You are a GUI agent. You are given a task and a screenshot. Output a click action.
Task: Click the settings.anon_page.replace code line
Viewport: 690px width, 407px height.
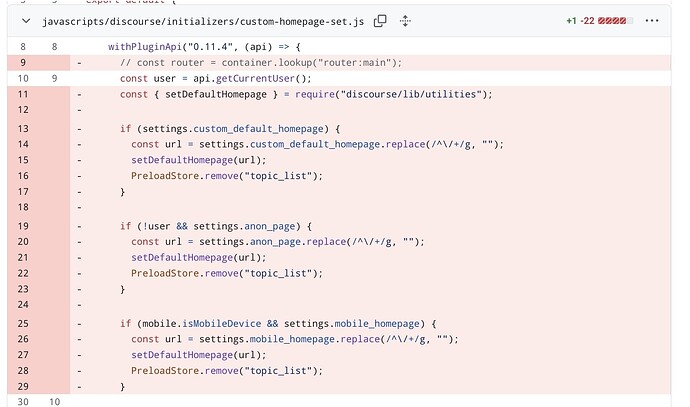point(278,242)
